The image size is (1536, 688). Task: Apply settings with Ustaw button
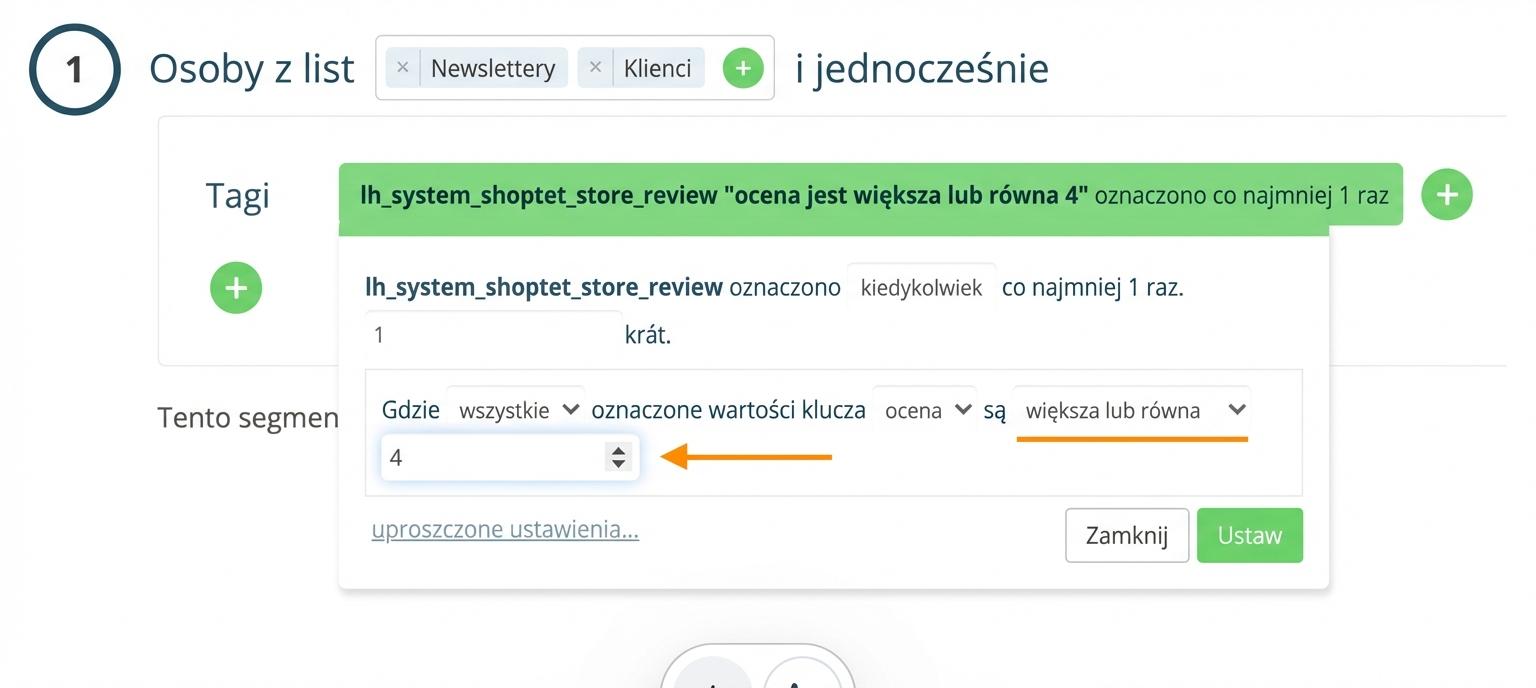1250,535
